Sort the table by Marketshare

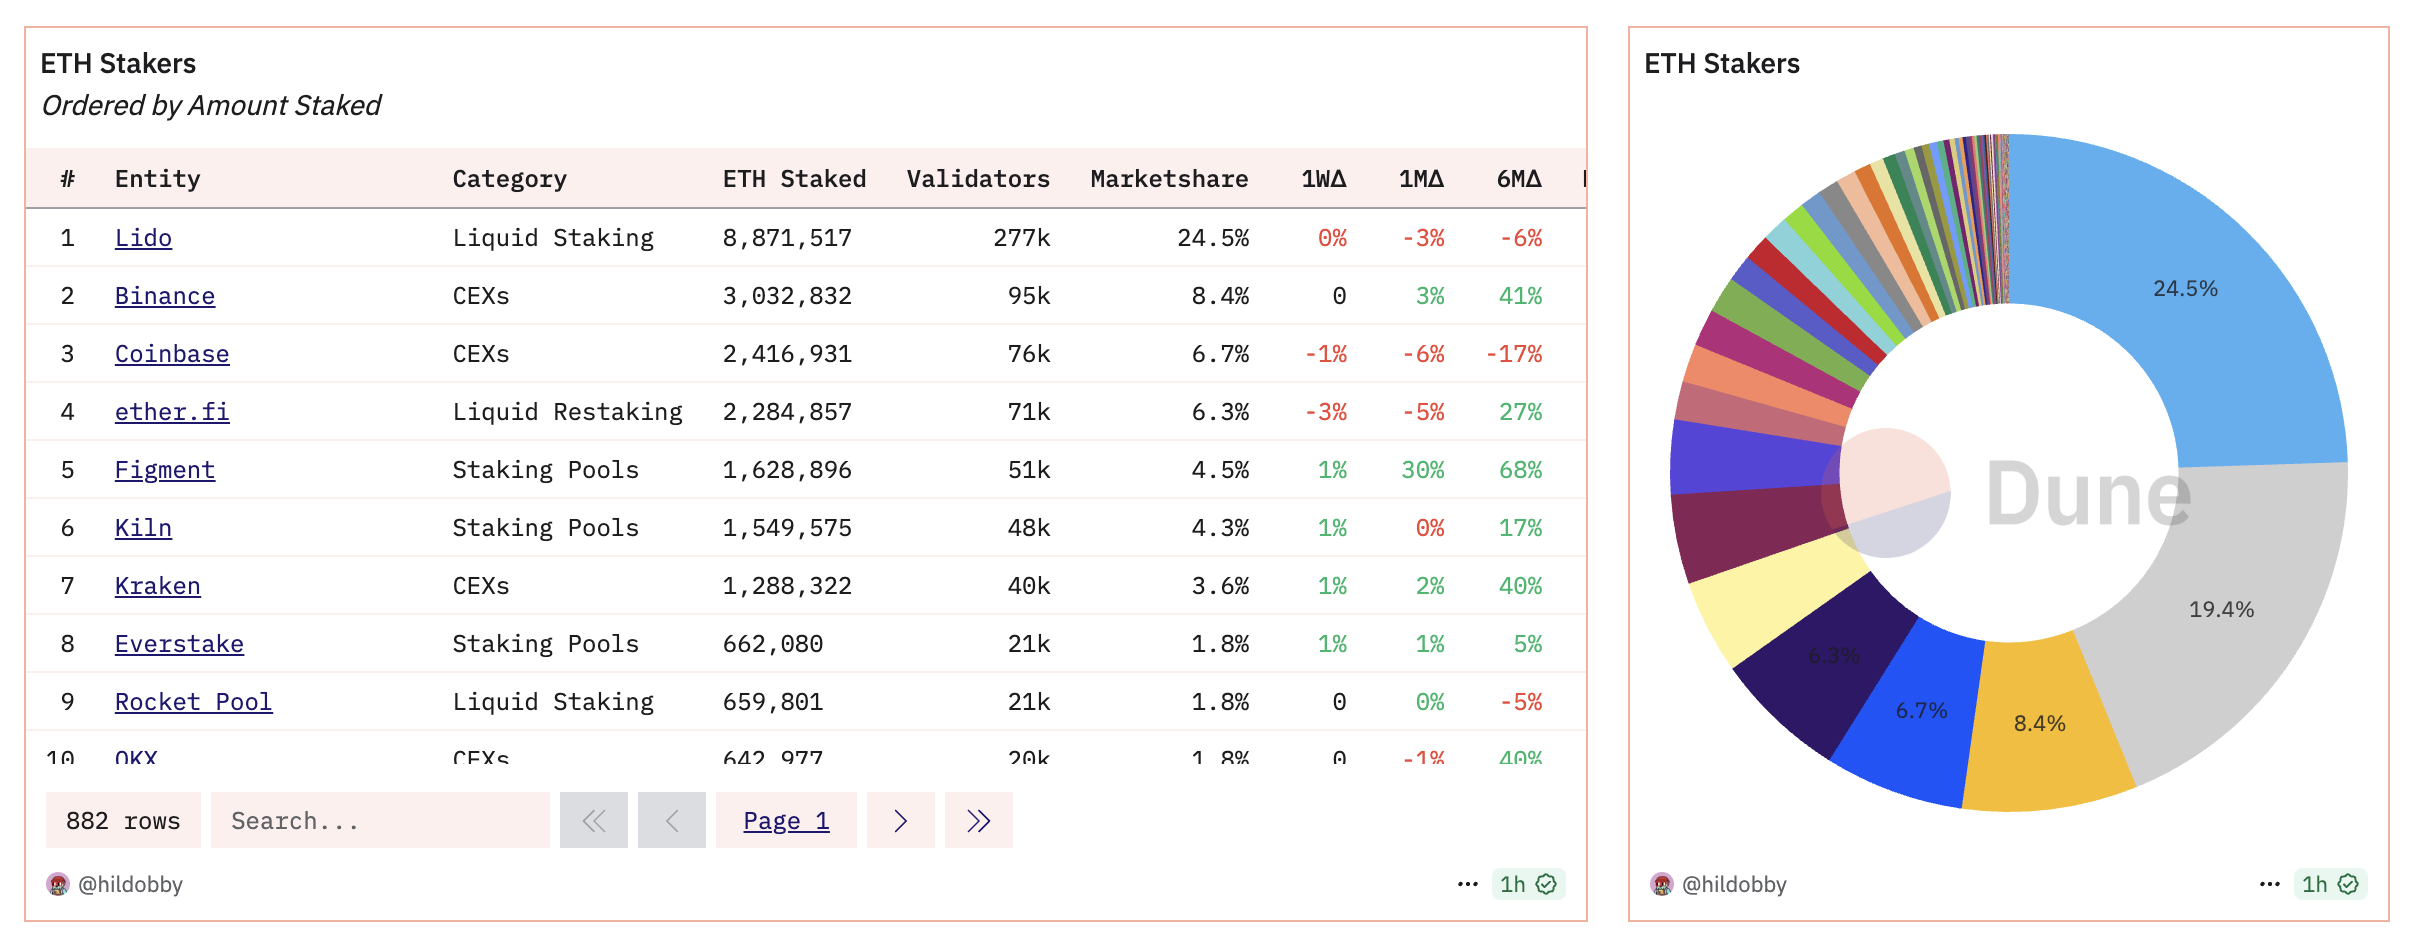pyautogui.click(x=1168, y=178)
